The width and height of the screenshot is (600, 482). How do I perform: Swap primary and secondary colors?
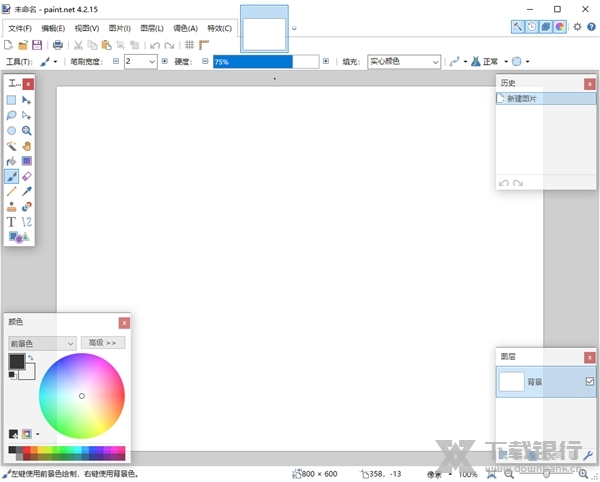point(31,358)
